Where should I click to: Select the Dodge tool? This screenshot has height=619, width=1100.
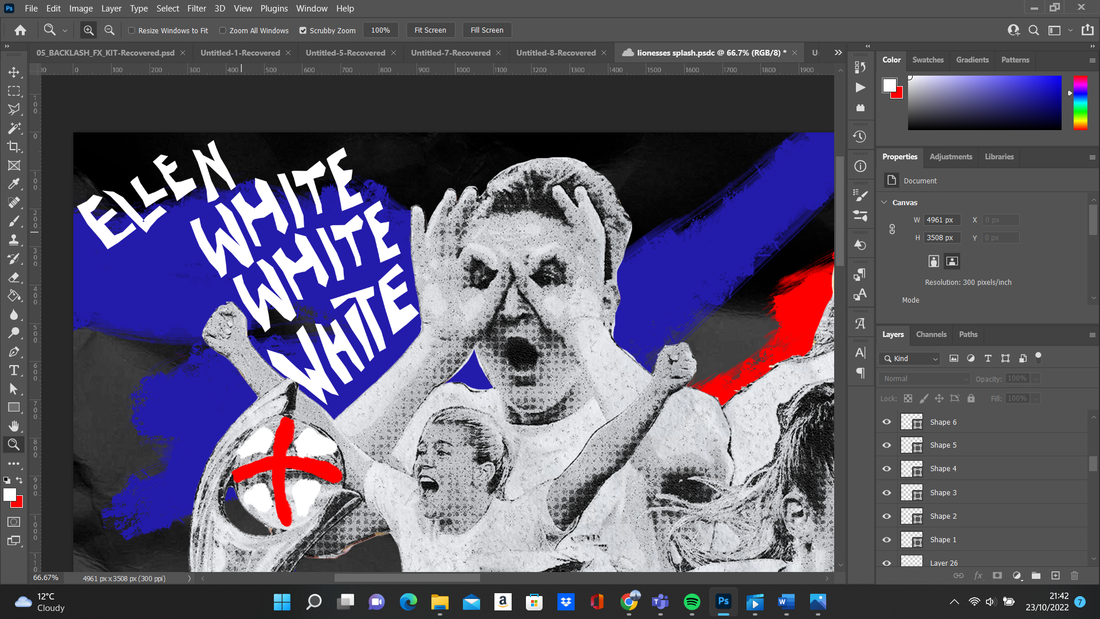(14, 333)
